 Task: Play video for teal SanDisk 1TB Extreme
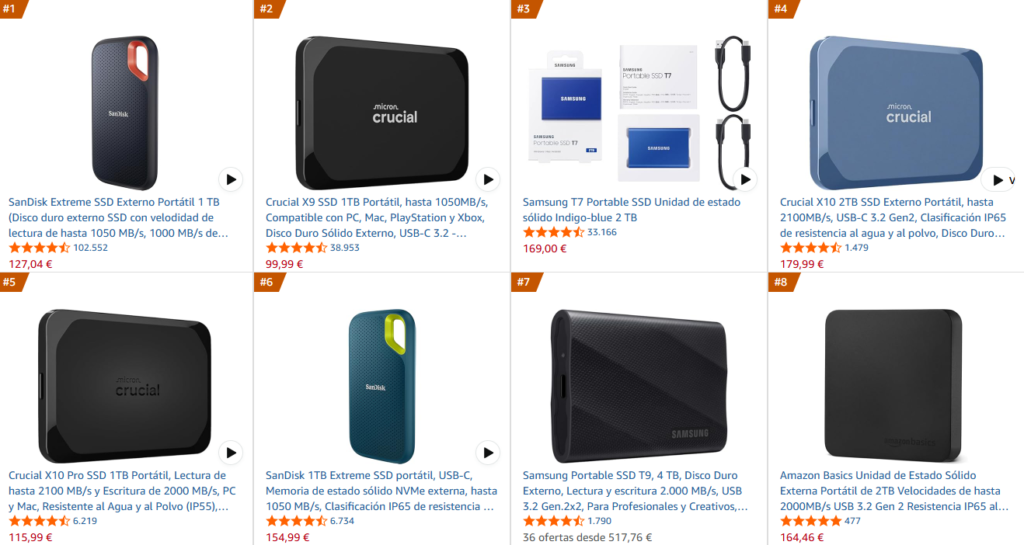tap(487, 452)
